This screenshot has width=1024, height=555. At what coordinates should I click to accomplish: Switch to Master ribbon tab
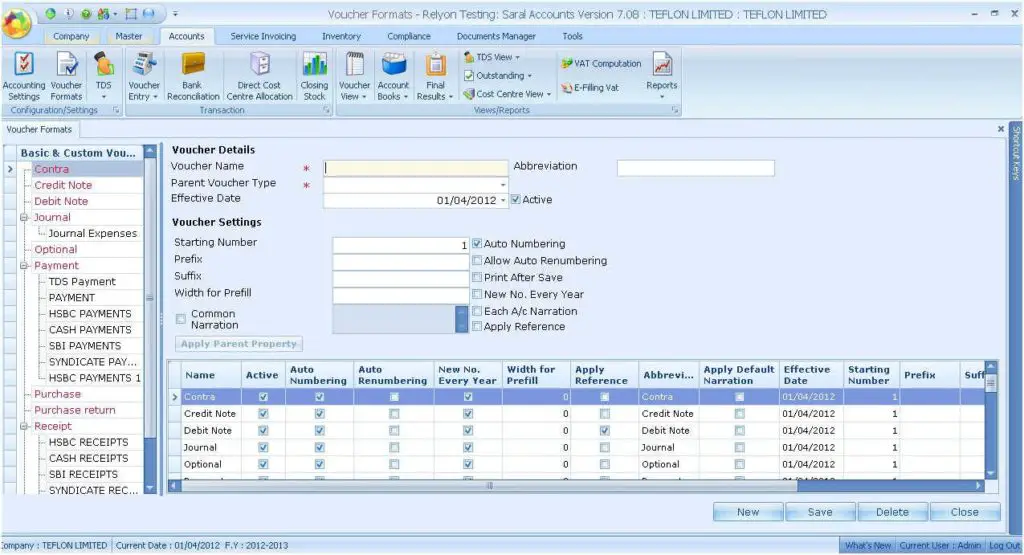129,37
